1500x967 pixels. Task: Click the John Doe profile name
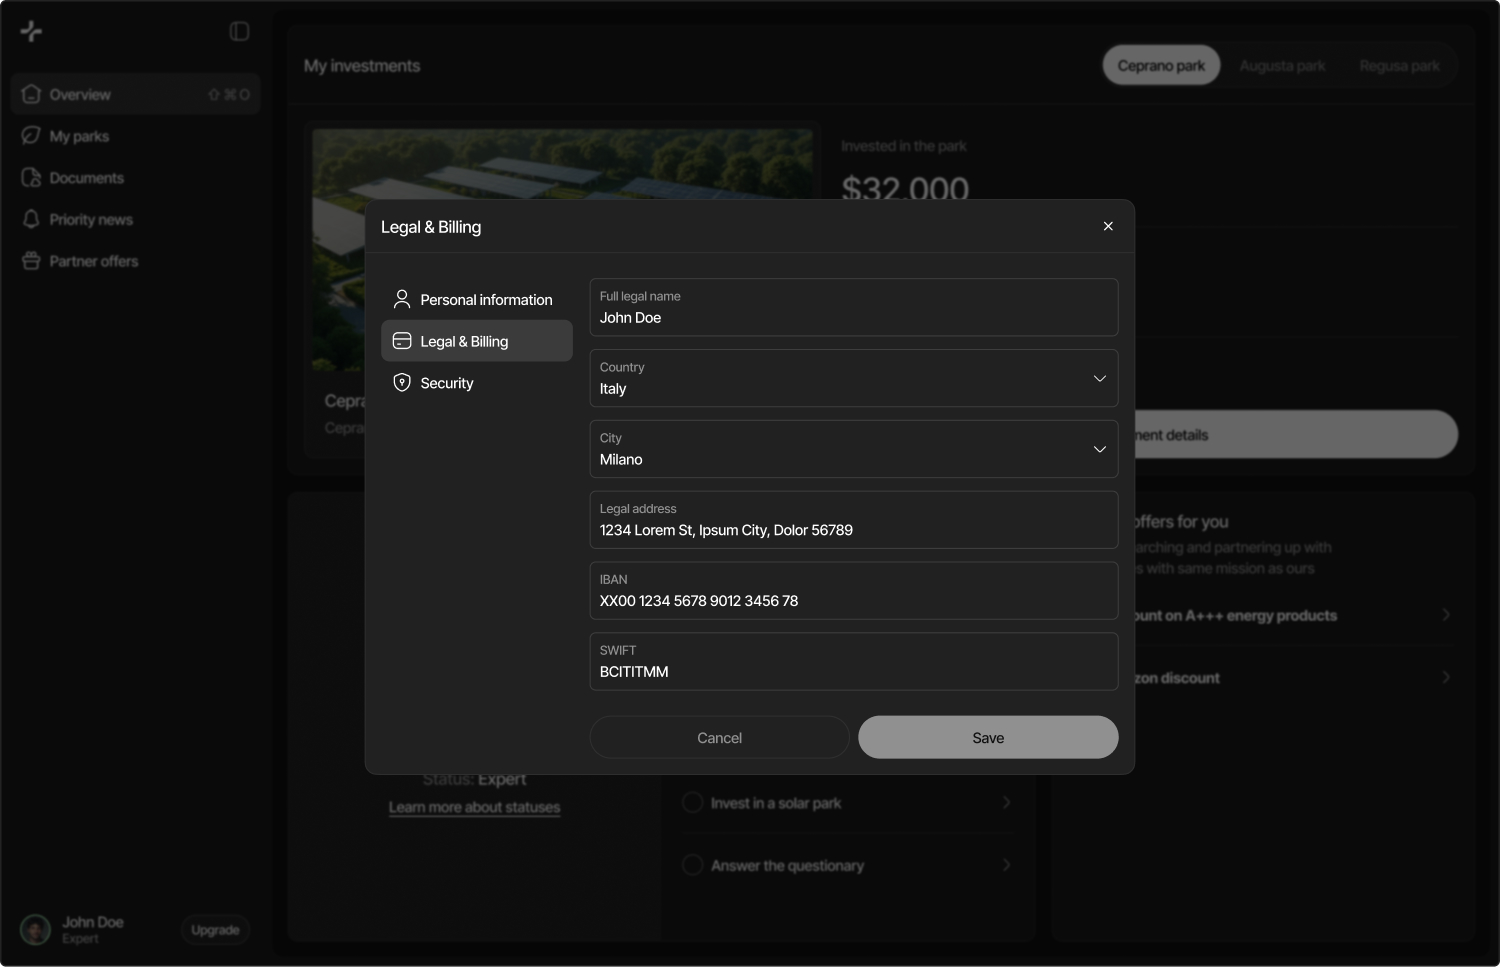coord(93,922)
